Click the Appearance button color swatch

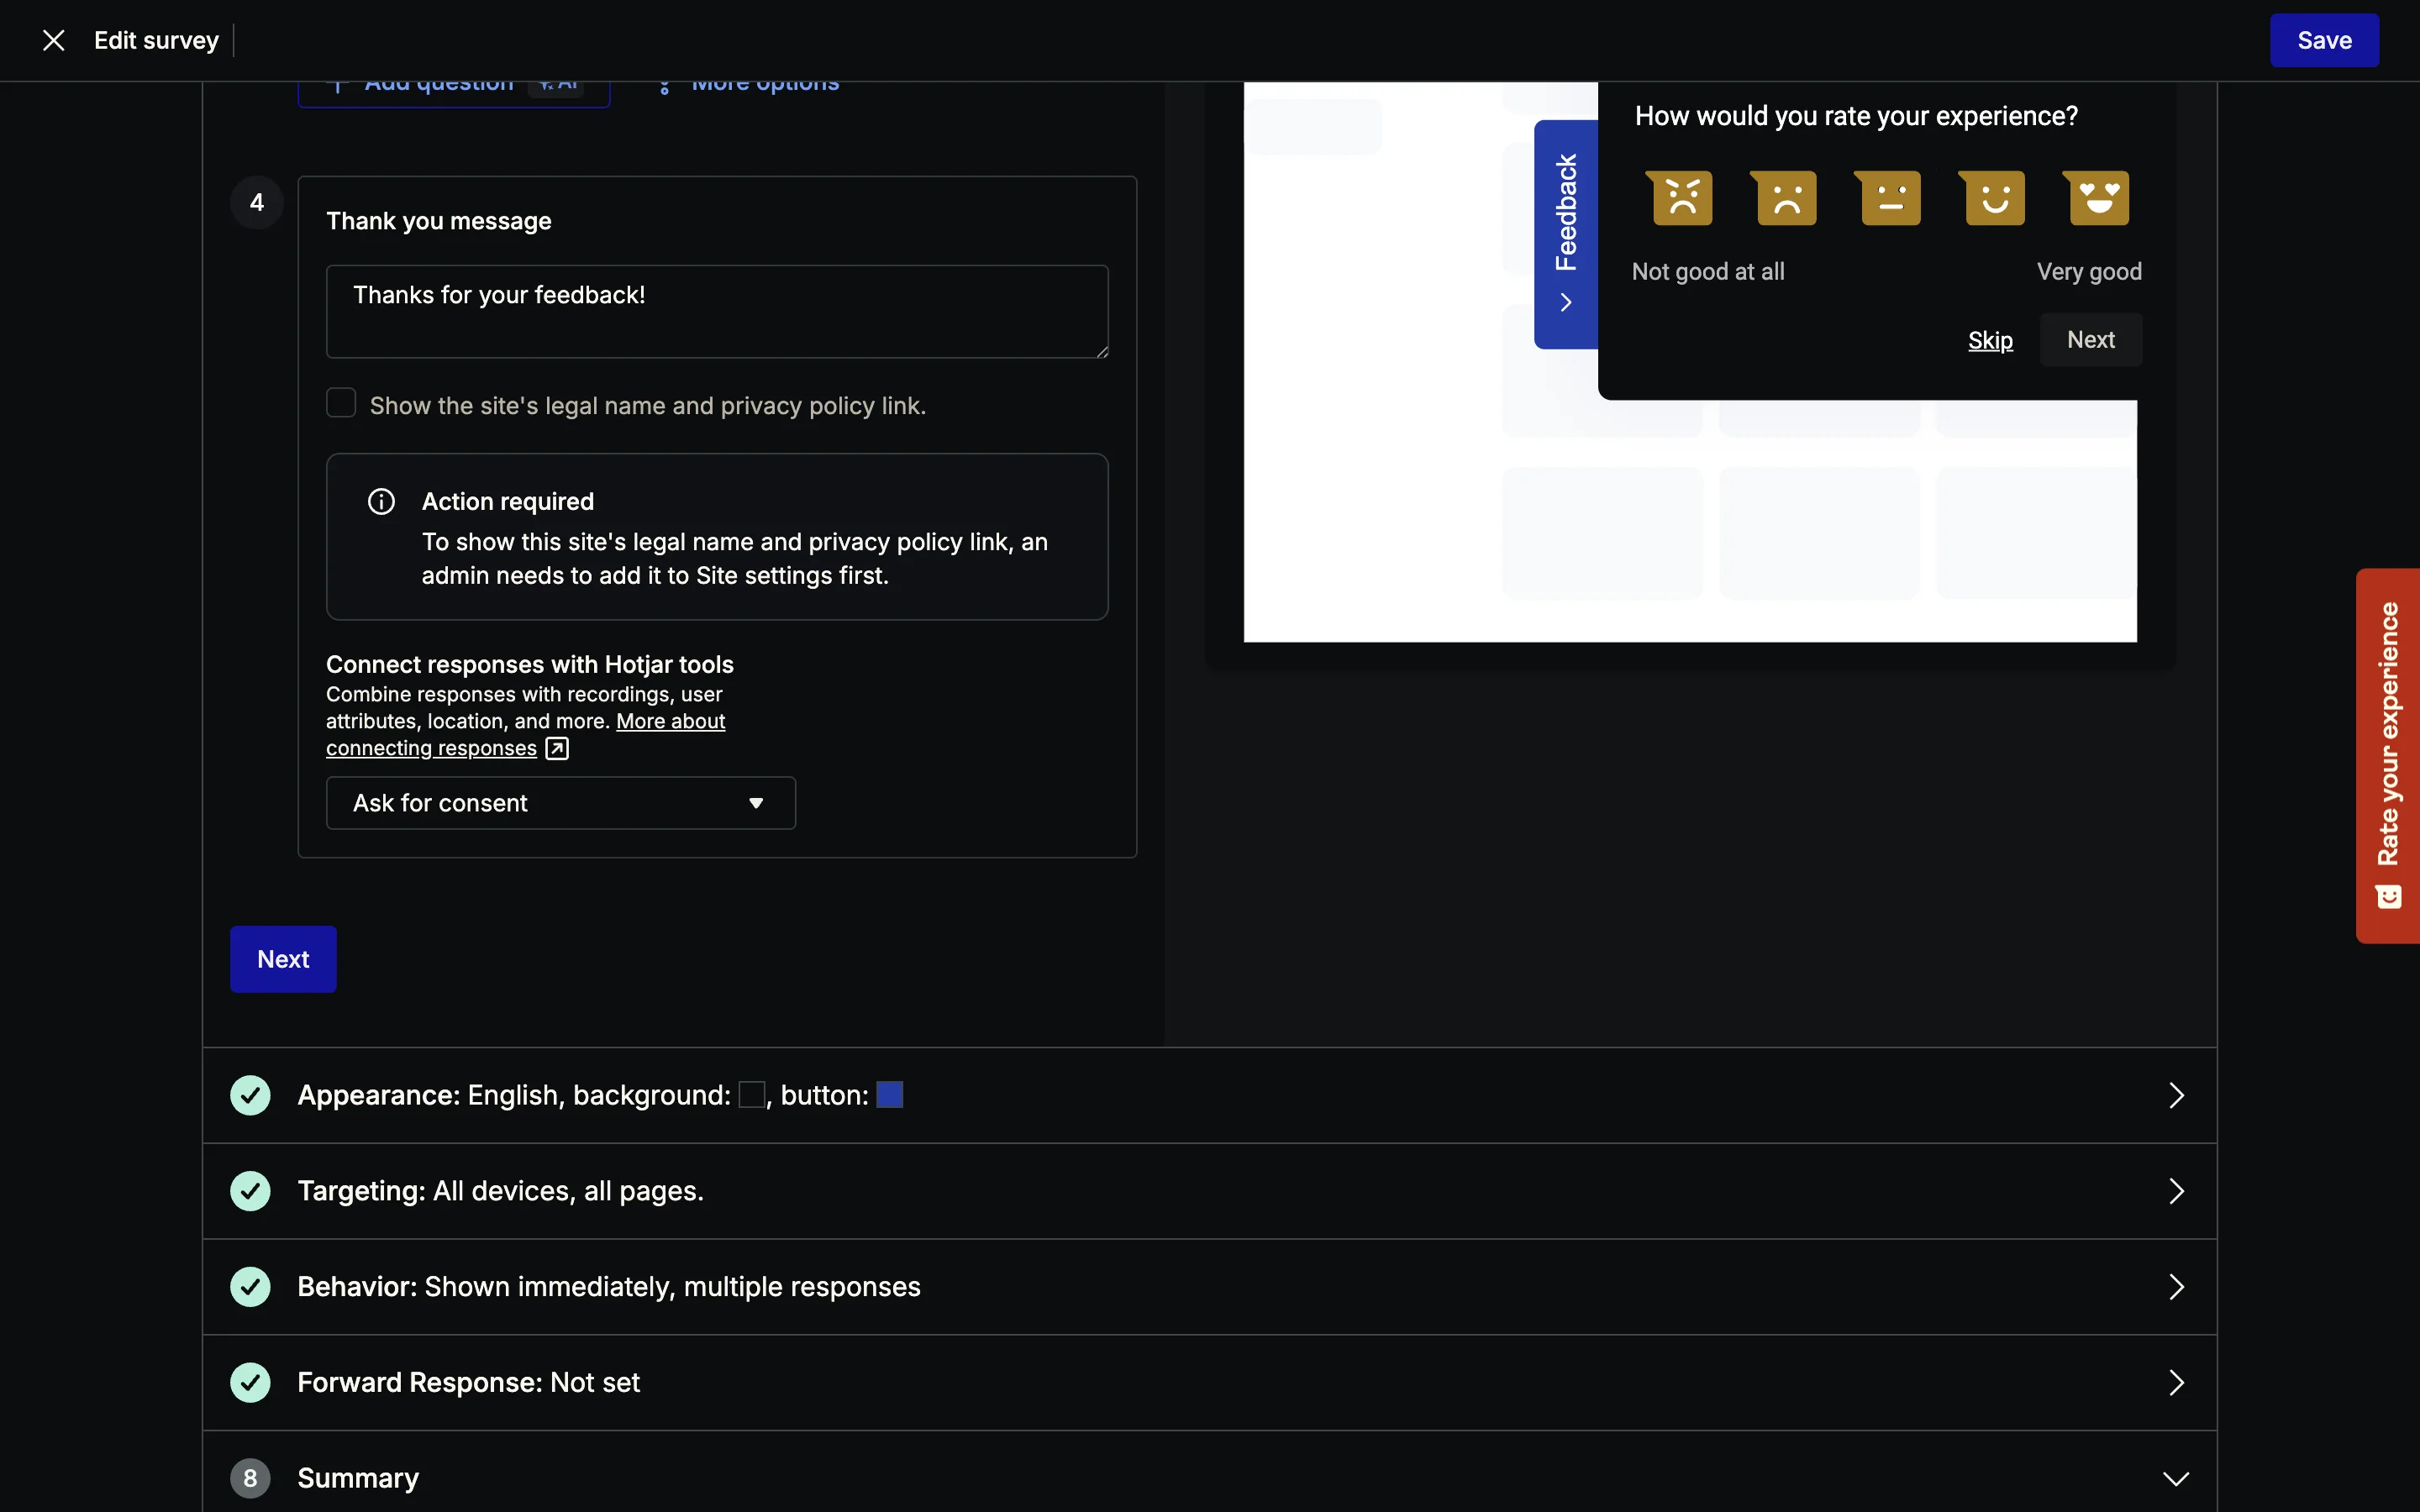(889, 1095)
